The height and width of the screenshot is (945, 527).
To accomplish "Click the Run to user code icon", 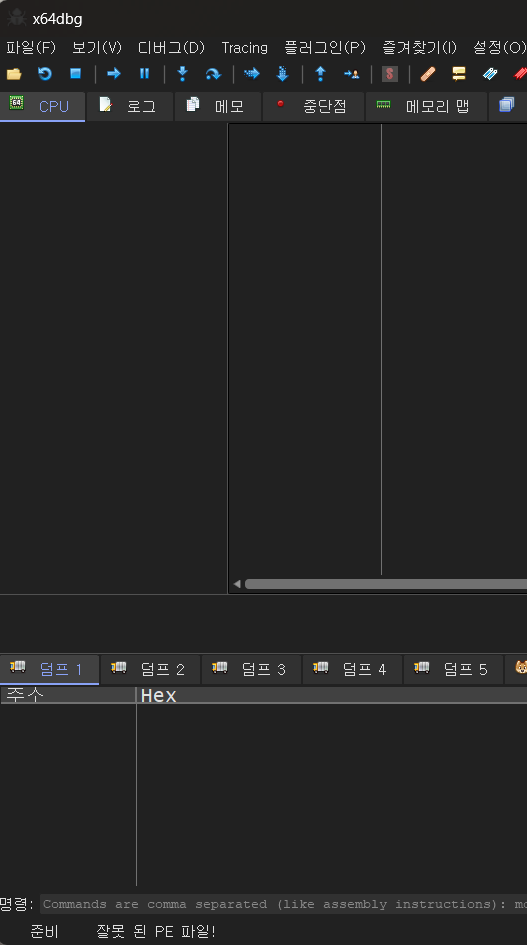I will (x=352, y=74).
